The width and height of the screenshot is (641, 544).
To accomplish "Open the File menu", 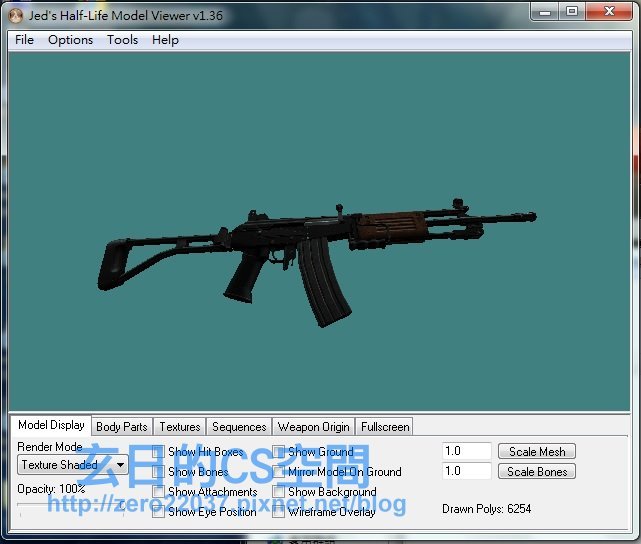I will 24,40.
